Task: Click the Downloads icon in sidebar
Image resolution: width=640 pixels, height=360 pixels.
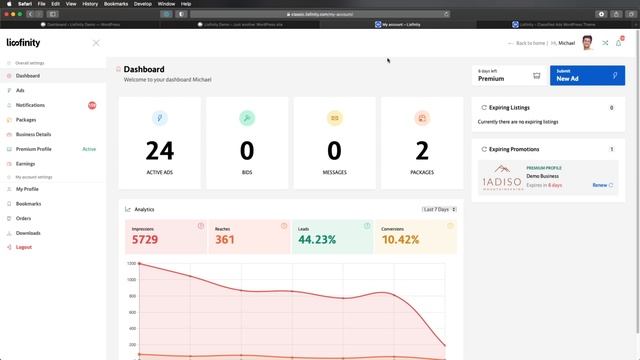Action: click(9, 233)
